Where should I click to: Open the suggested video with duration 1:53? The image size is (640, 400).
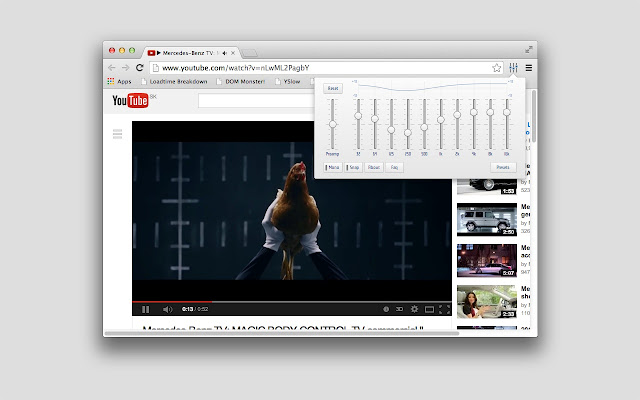click(487, 187)
